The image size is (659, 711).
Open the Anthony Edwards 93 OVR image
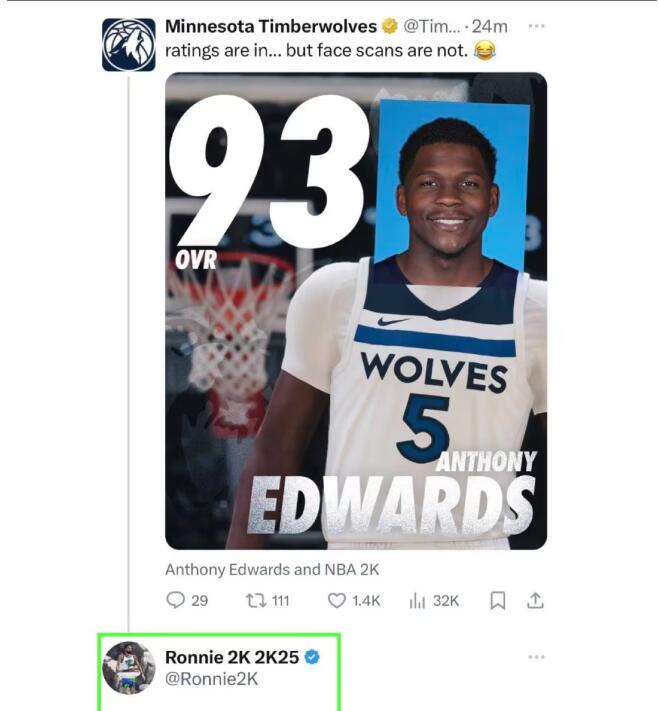coord(356,311)
